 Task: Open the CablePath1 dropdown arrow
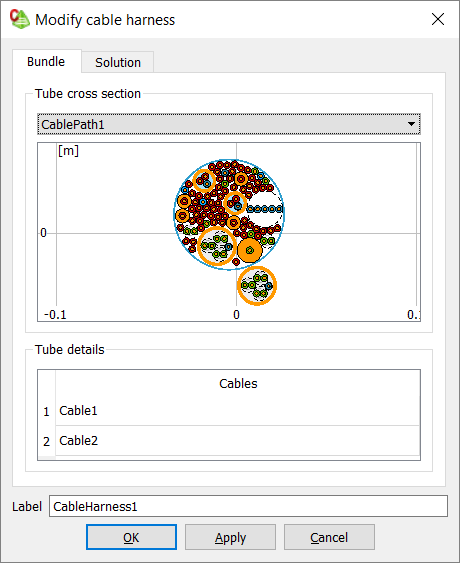(412, 124)
